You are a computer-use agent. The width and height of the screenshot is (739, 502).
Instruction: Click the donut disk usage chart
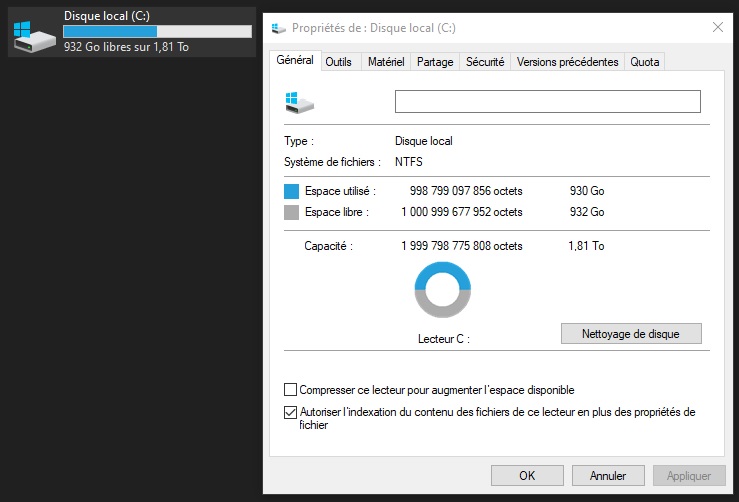coord(442,289)
